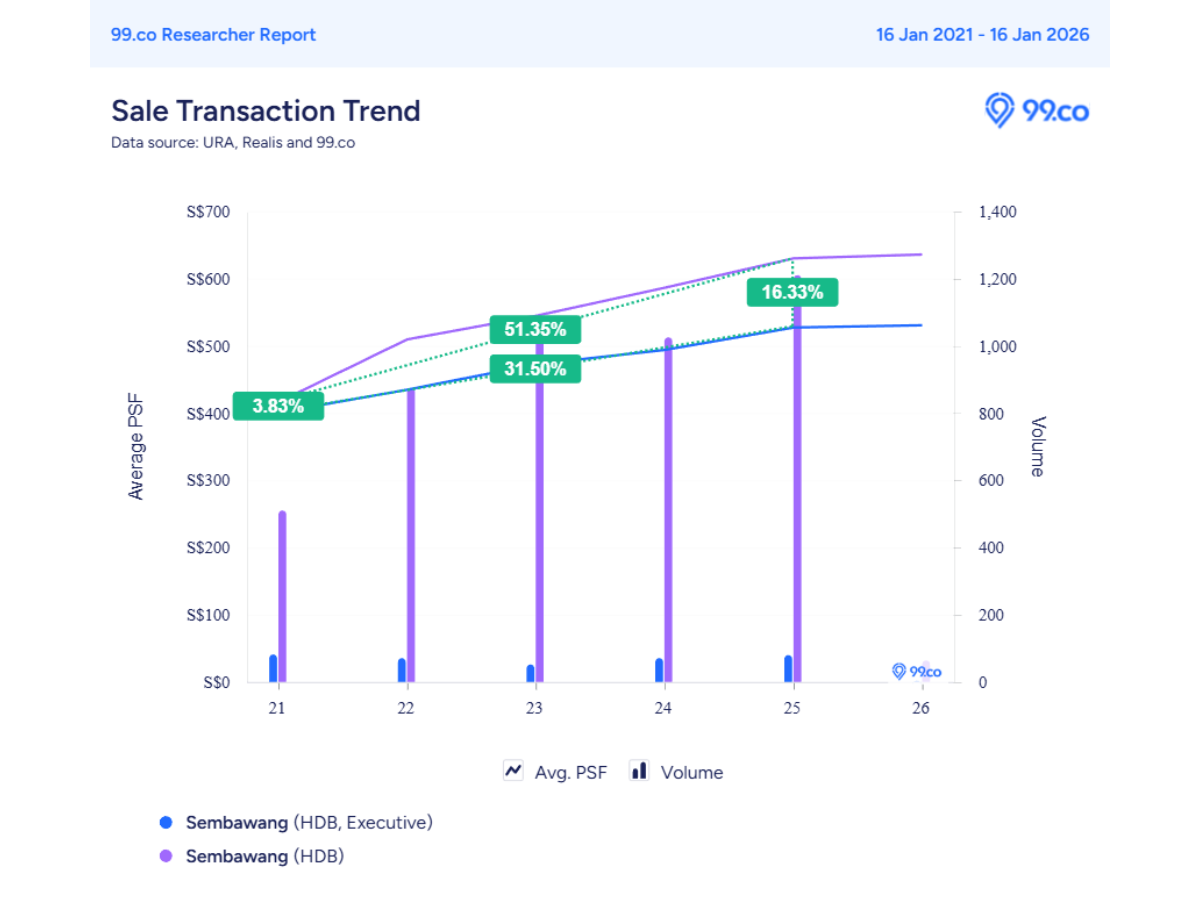Screen dimensions: 1200x900
Task: Click the blue Sembawang HDB Executive legend dot
Action: click(166, 822)
